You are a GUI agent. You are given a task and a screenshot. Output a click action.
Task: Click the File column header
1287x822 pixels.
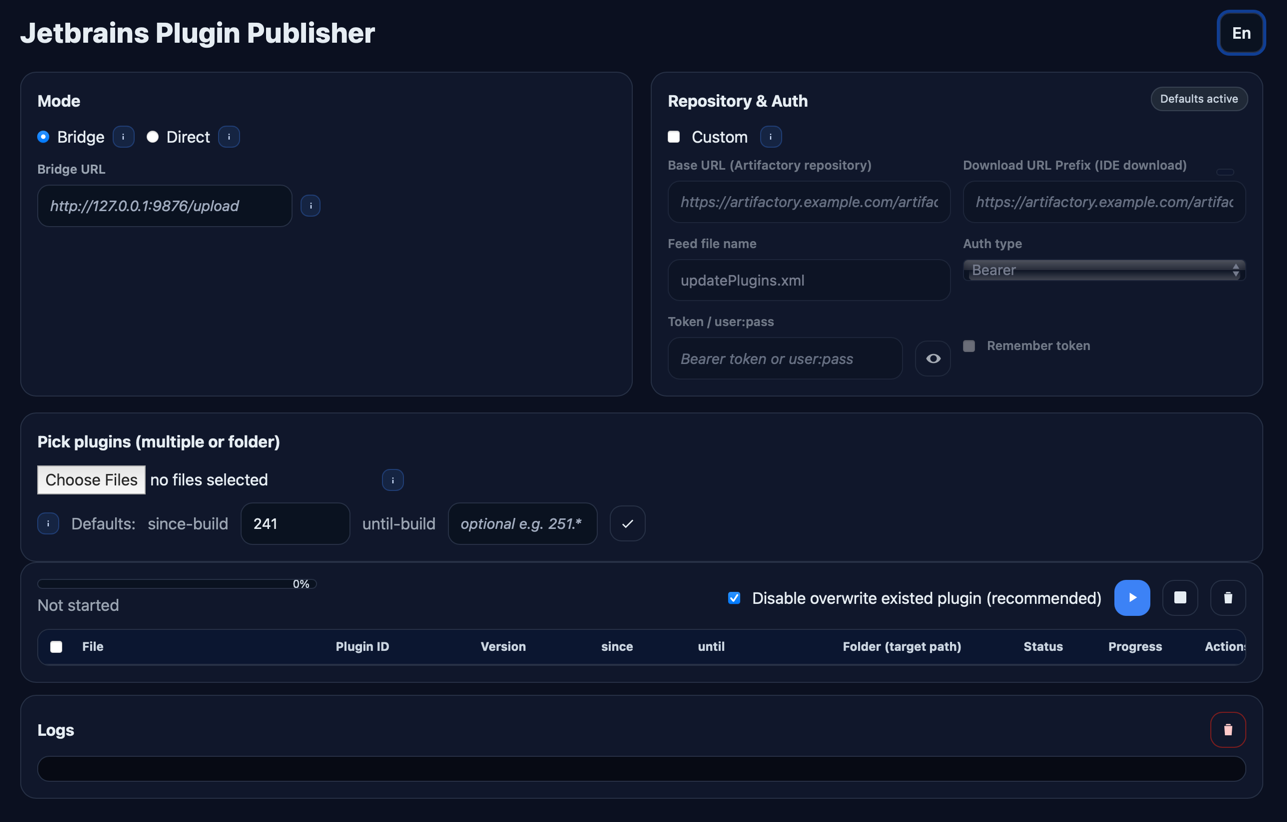point(93,647)
